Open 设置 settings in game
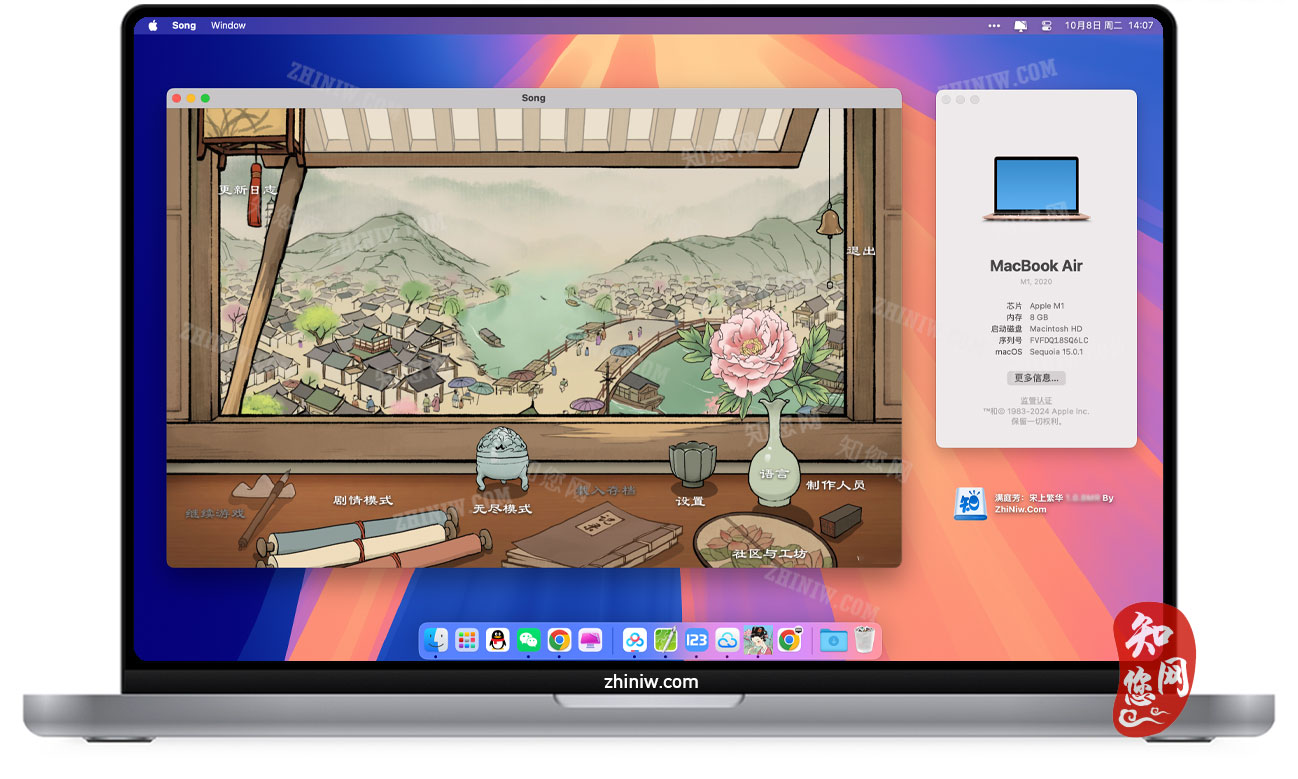 click(x=690, y=501)
